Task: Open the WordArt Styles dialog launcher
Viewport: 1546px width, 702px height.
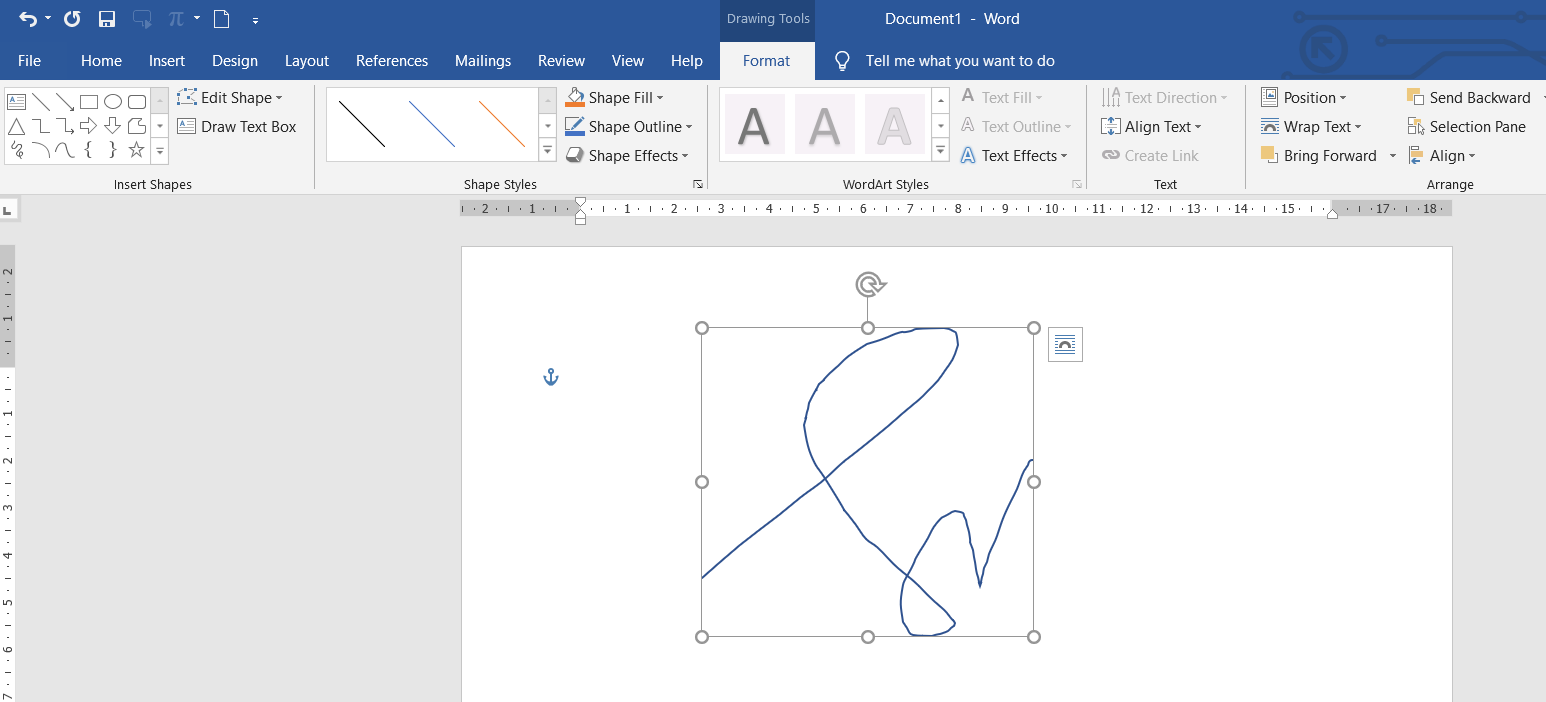Action: click(x=1077, y=184)
